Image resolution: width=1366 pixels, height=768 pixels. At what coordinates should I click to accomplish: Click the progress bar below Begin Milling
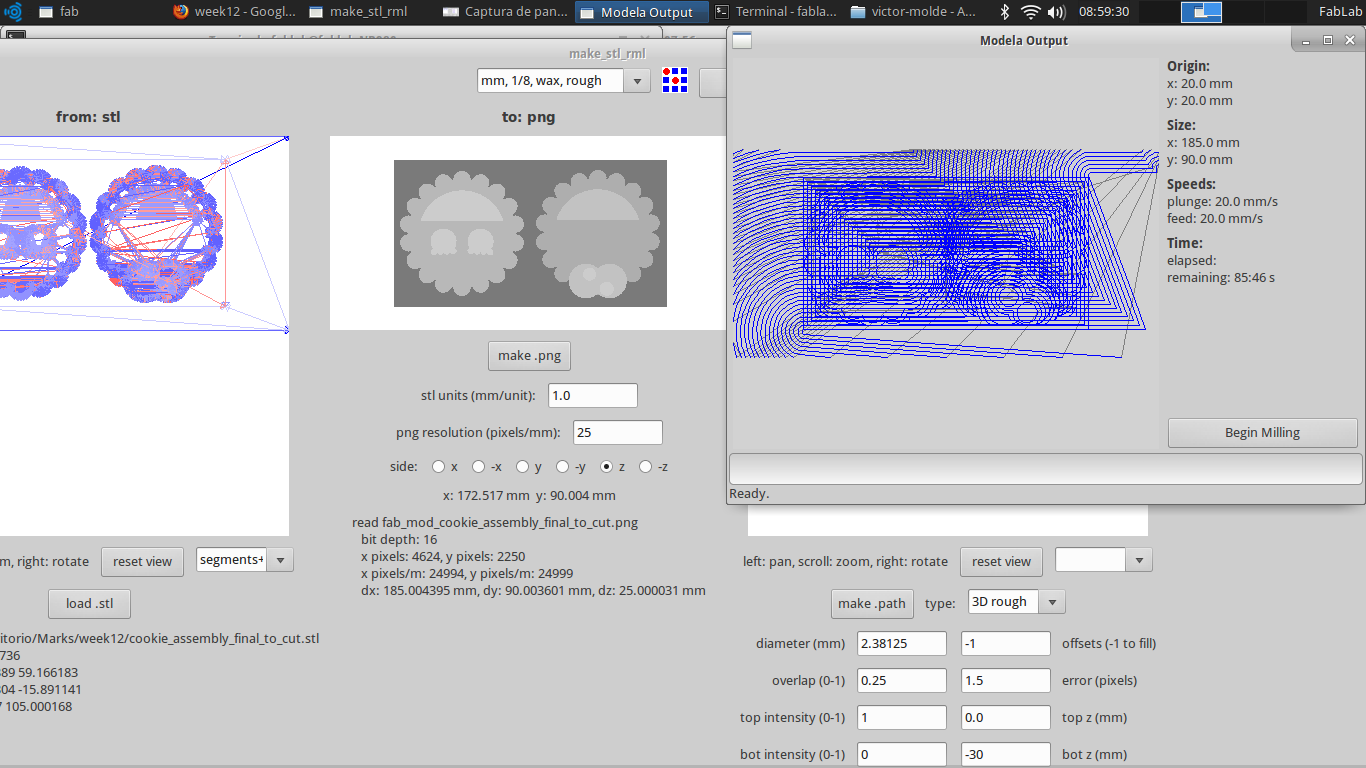(x=1045, y=469)
